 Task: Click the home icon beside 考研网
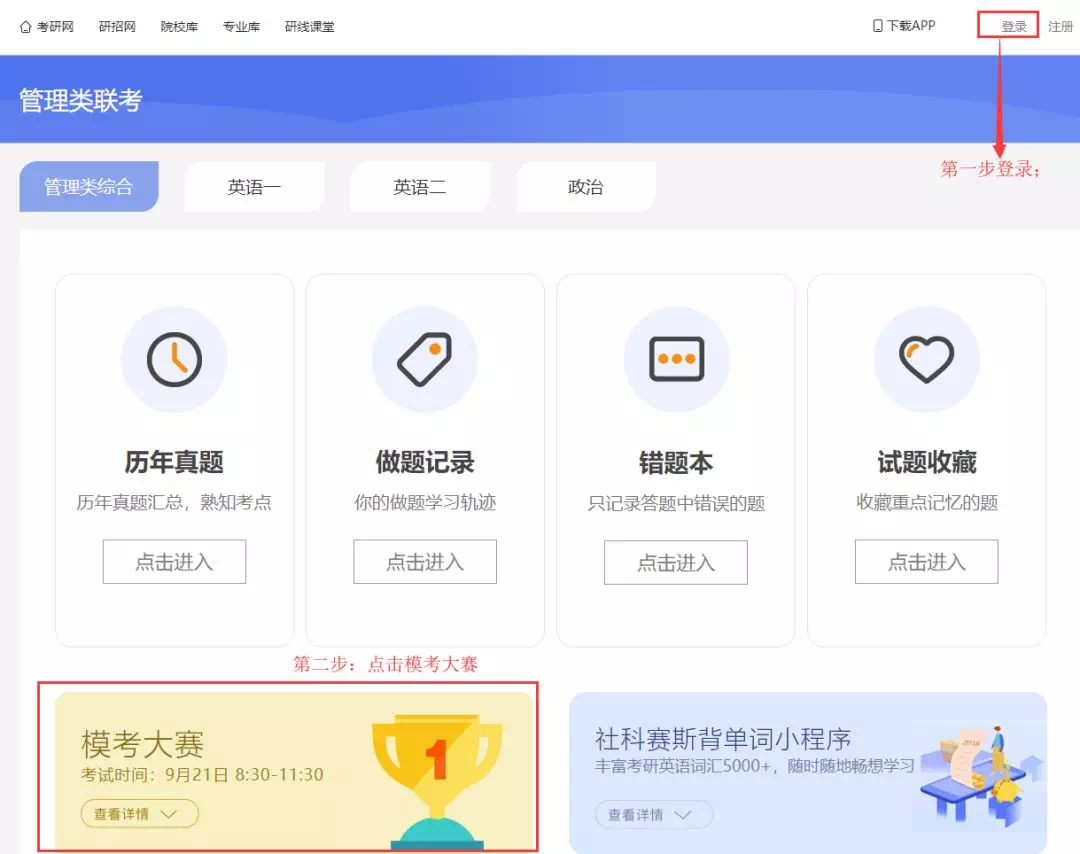point(26,27)
